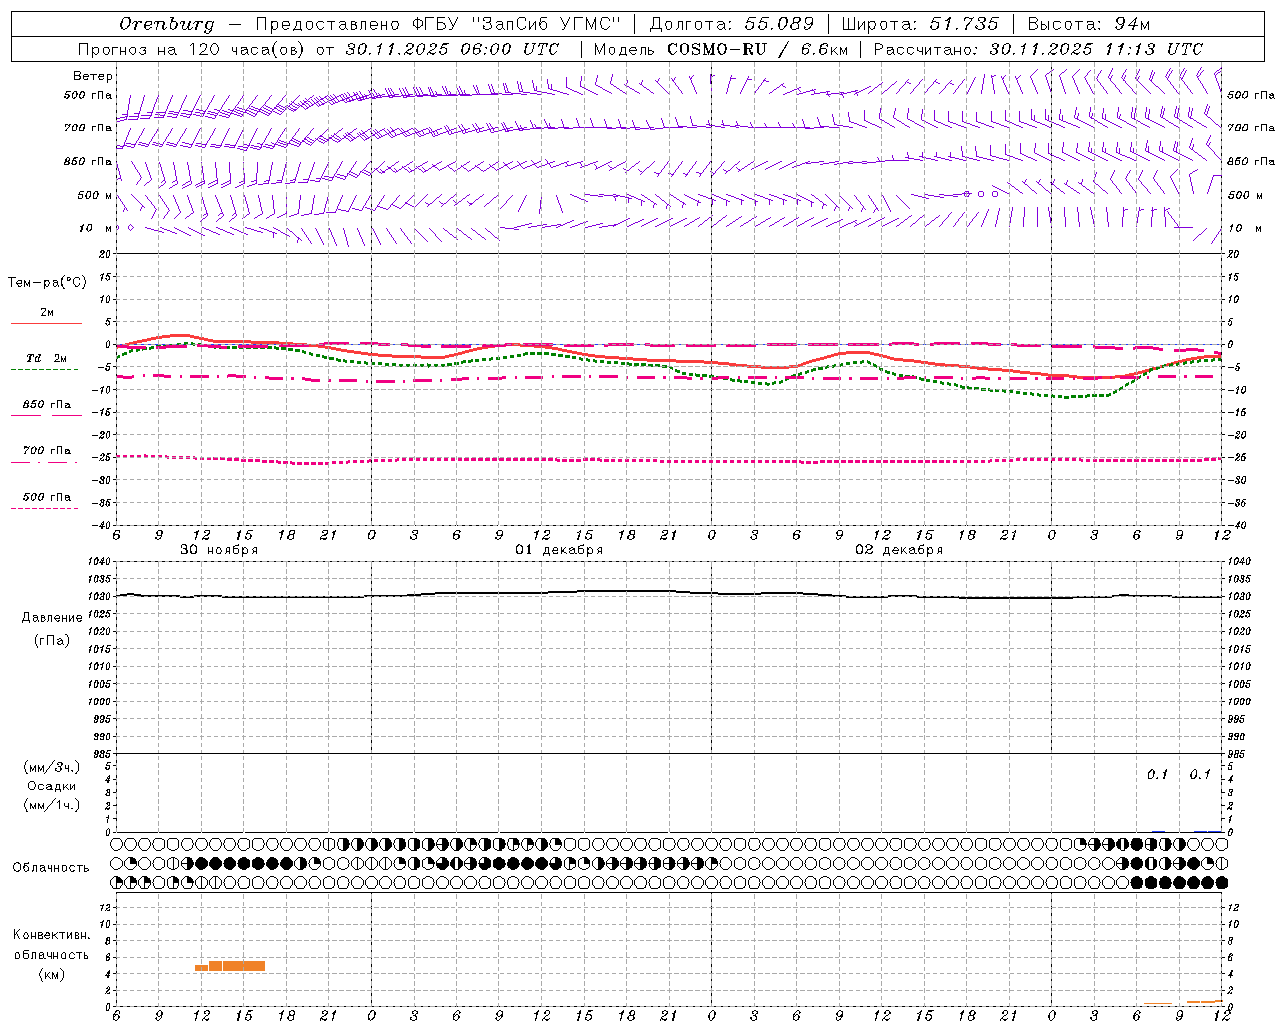Click the red 2м temperature legend entry
The height and width of the screenshot is (1024, 1280).
[46, 316]
